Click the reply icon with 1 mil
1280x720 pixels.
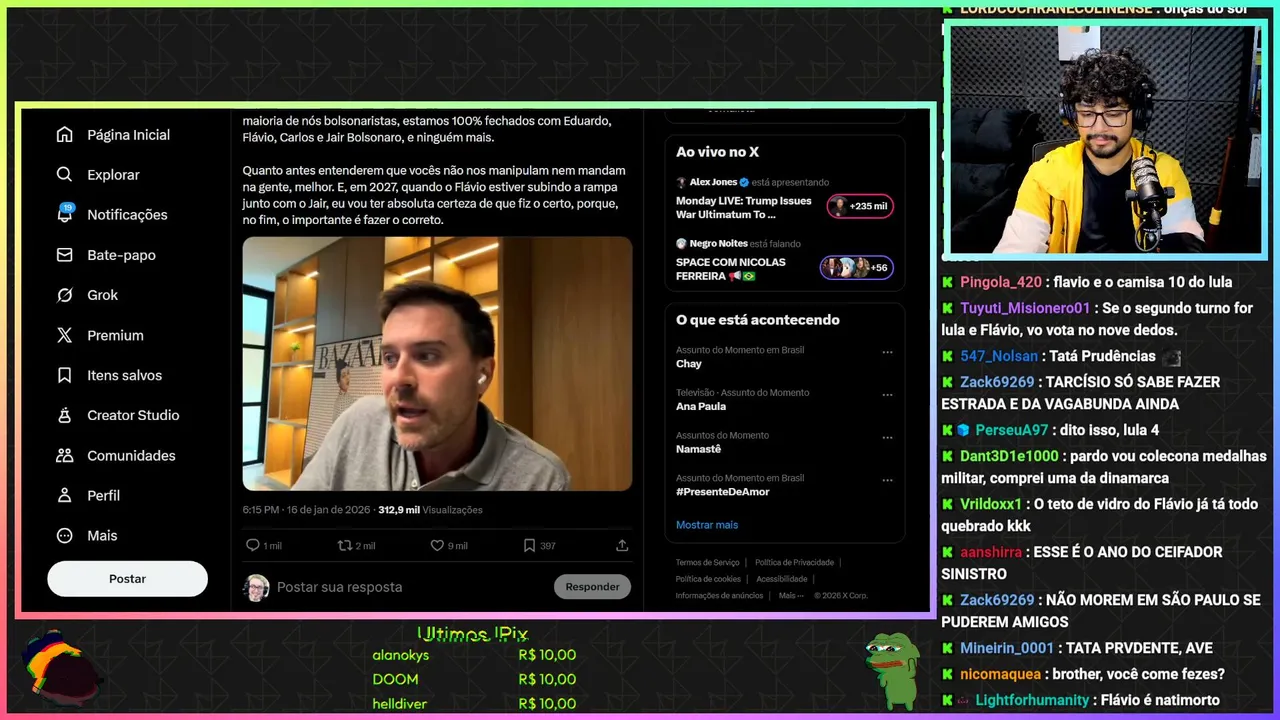point(252,545)
